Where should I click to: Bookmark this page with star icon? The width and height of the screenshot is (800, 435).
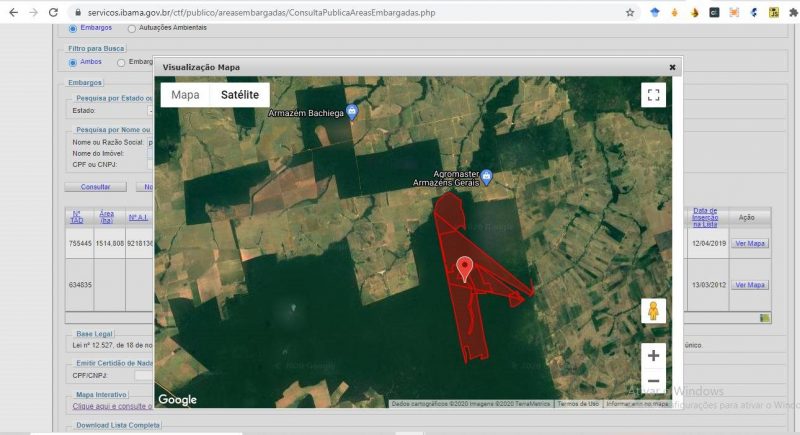(x=630, y=12)
